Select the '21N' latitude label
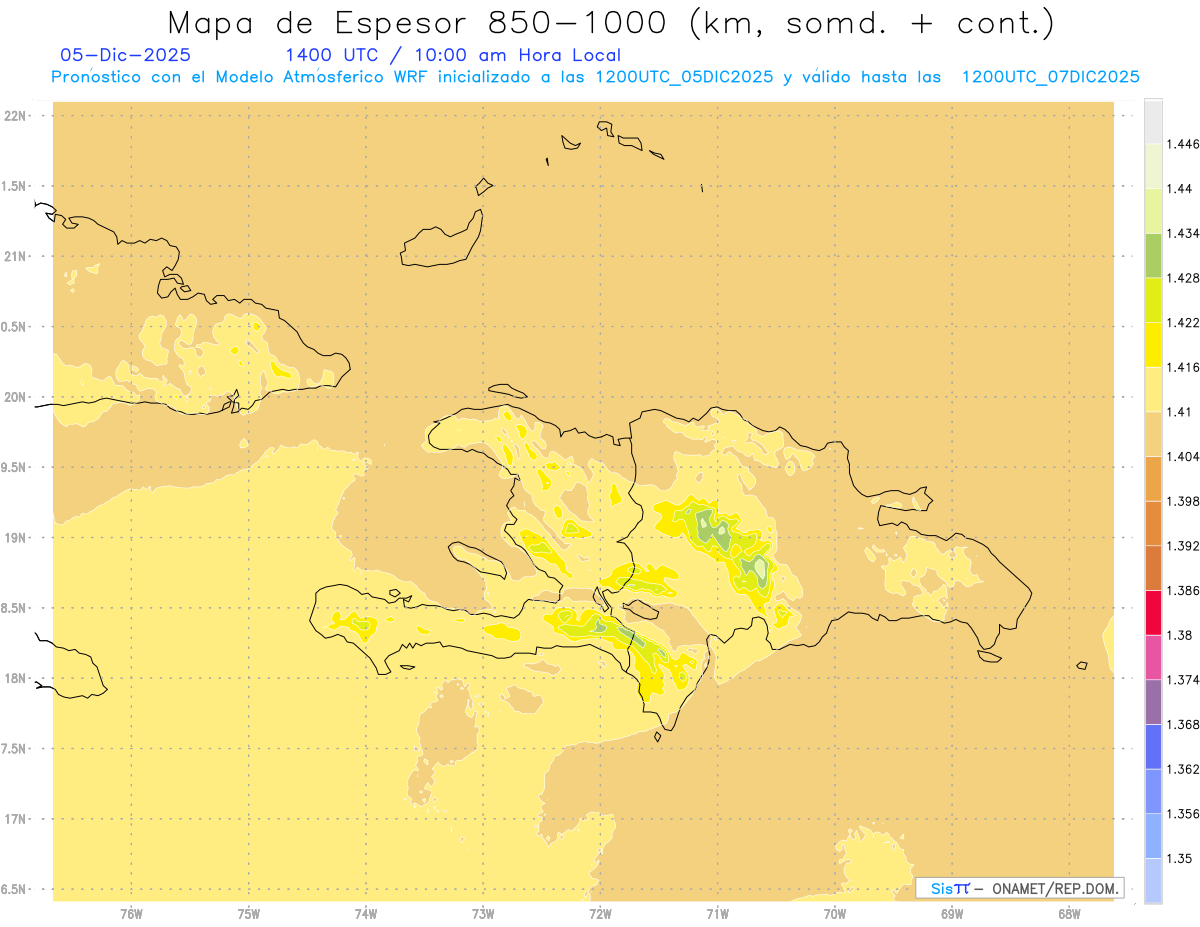 click(16, 256)
